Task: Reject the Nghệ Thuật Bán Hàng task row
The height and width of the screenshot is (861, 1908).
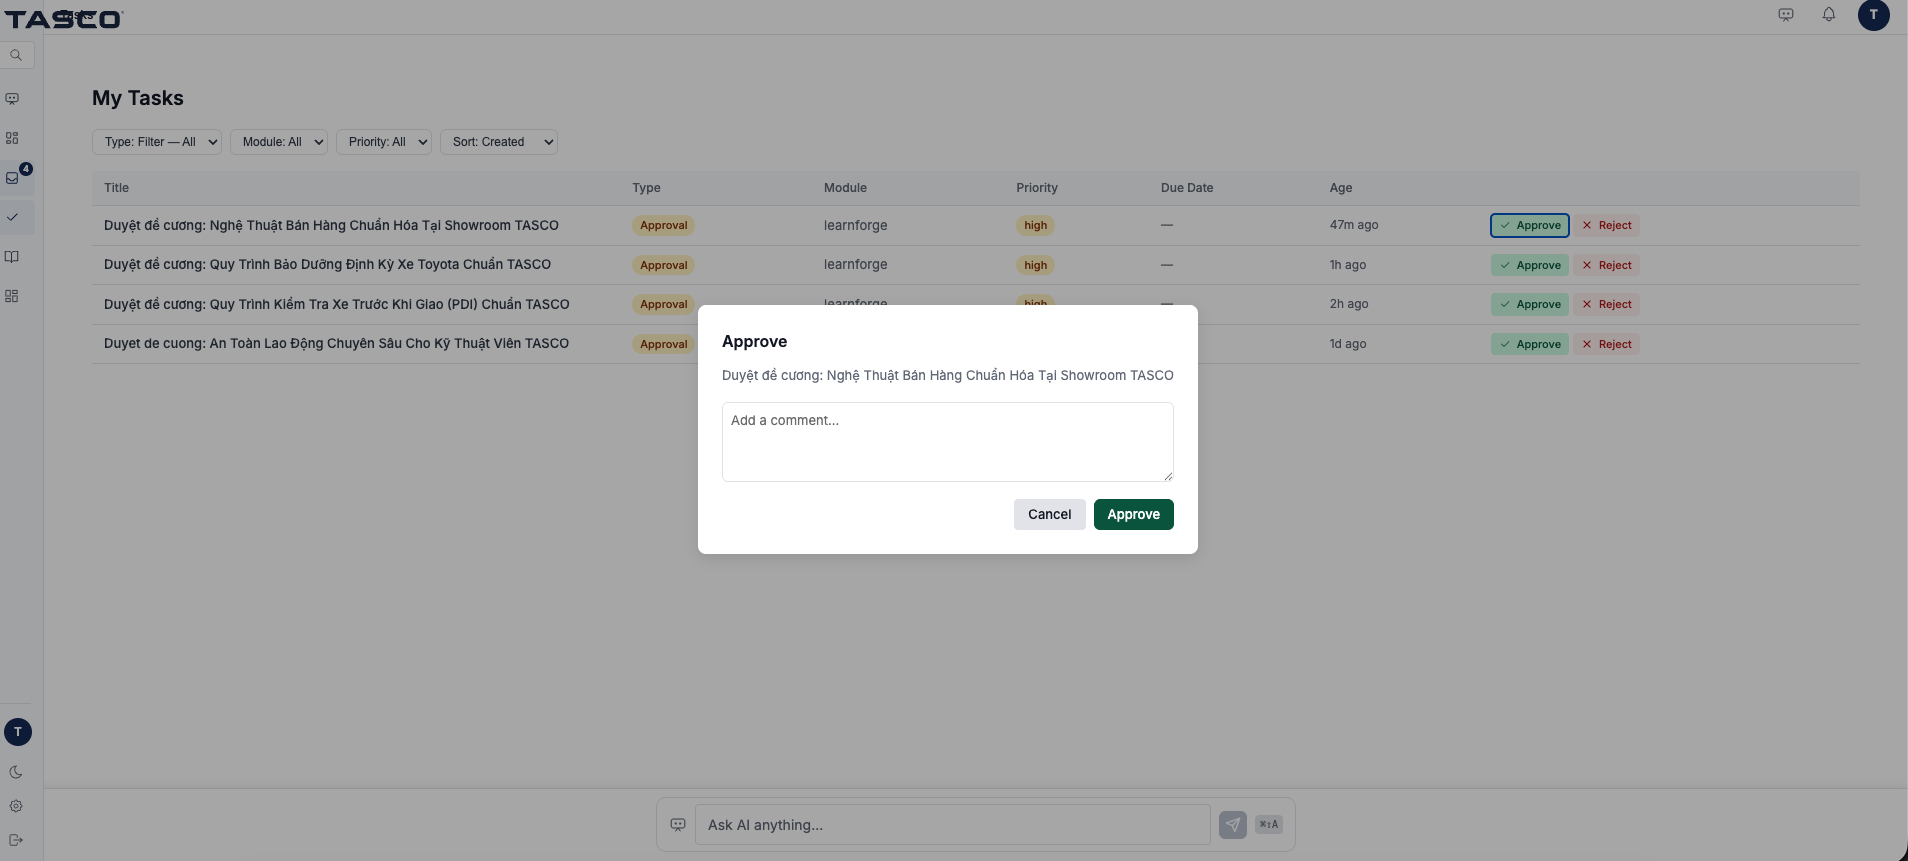Action: coord(1607,226)
